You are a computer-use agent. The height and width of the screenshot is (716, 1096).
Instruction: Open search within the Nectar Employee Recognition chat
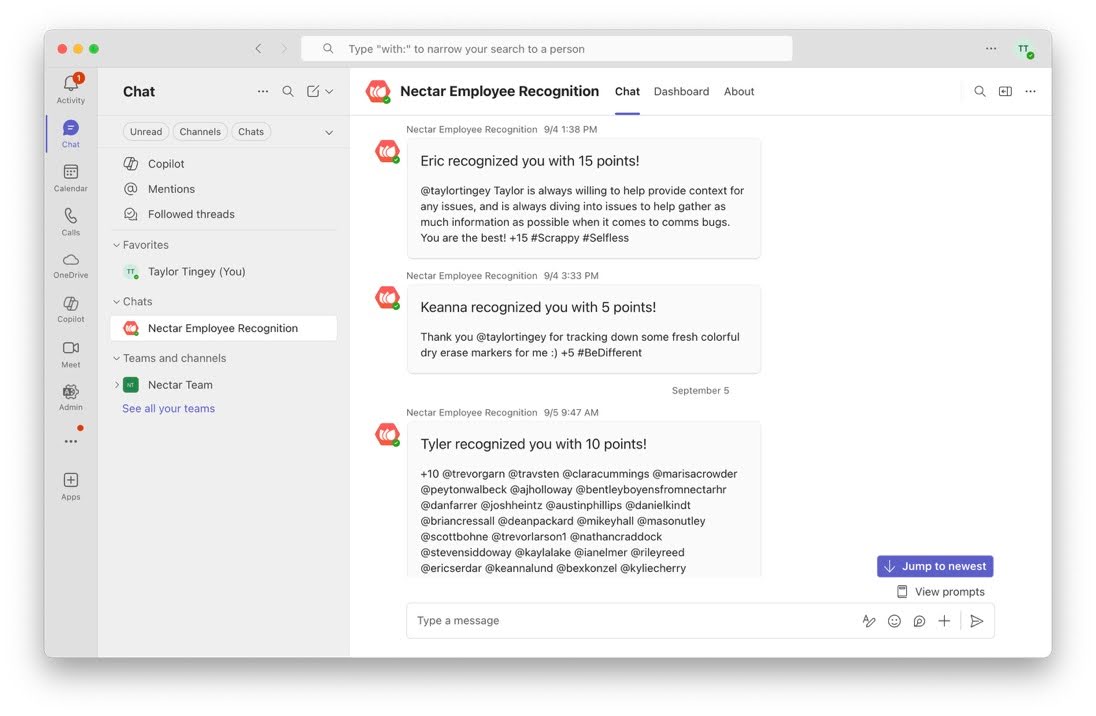click(x=979, y=90)
